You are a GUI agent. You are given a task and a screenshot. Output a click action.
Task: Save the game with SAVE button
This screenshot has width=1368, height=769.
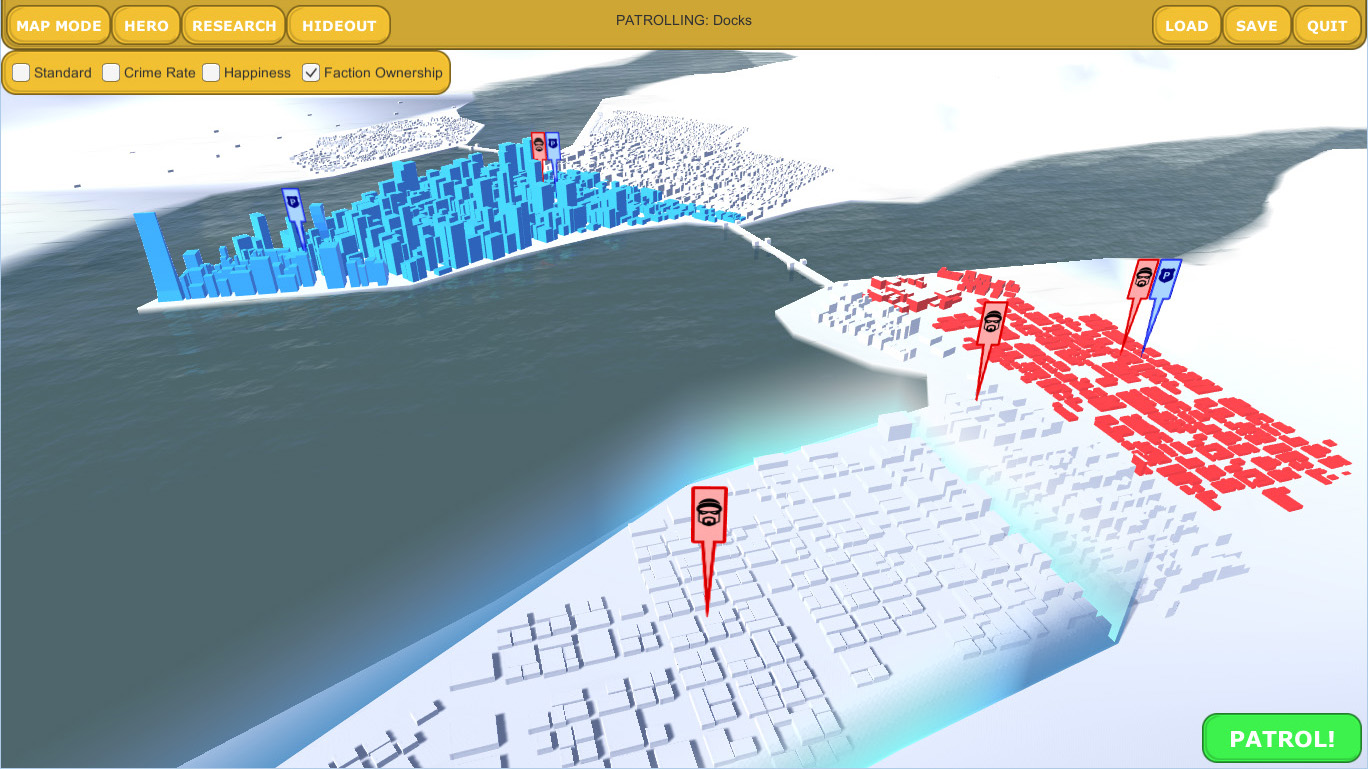click(x=1256, y=26)
